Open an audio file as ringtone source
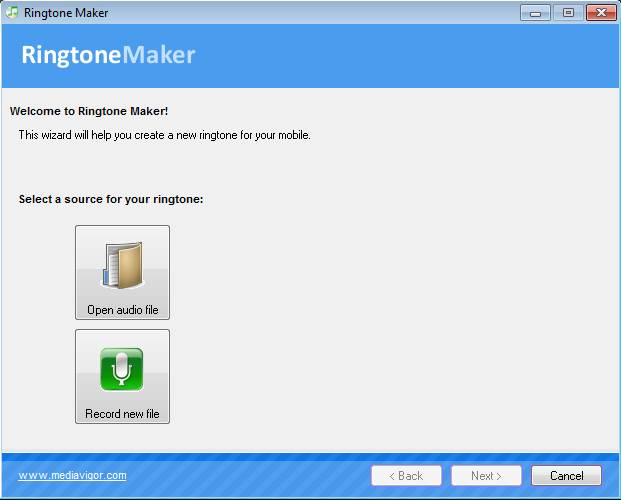 122,273
